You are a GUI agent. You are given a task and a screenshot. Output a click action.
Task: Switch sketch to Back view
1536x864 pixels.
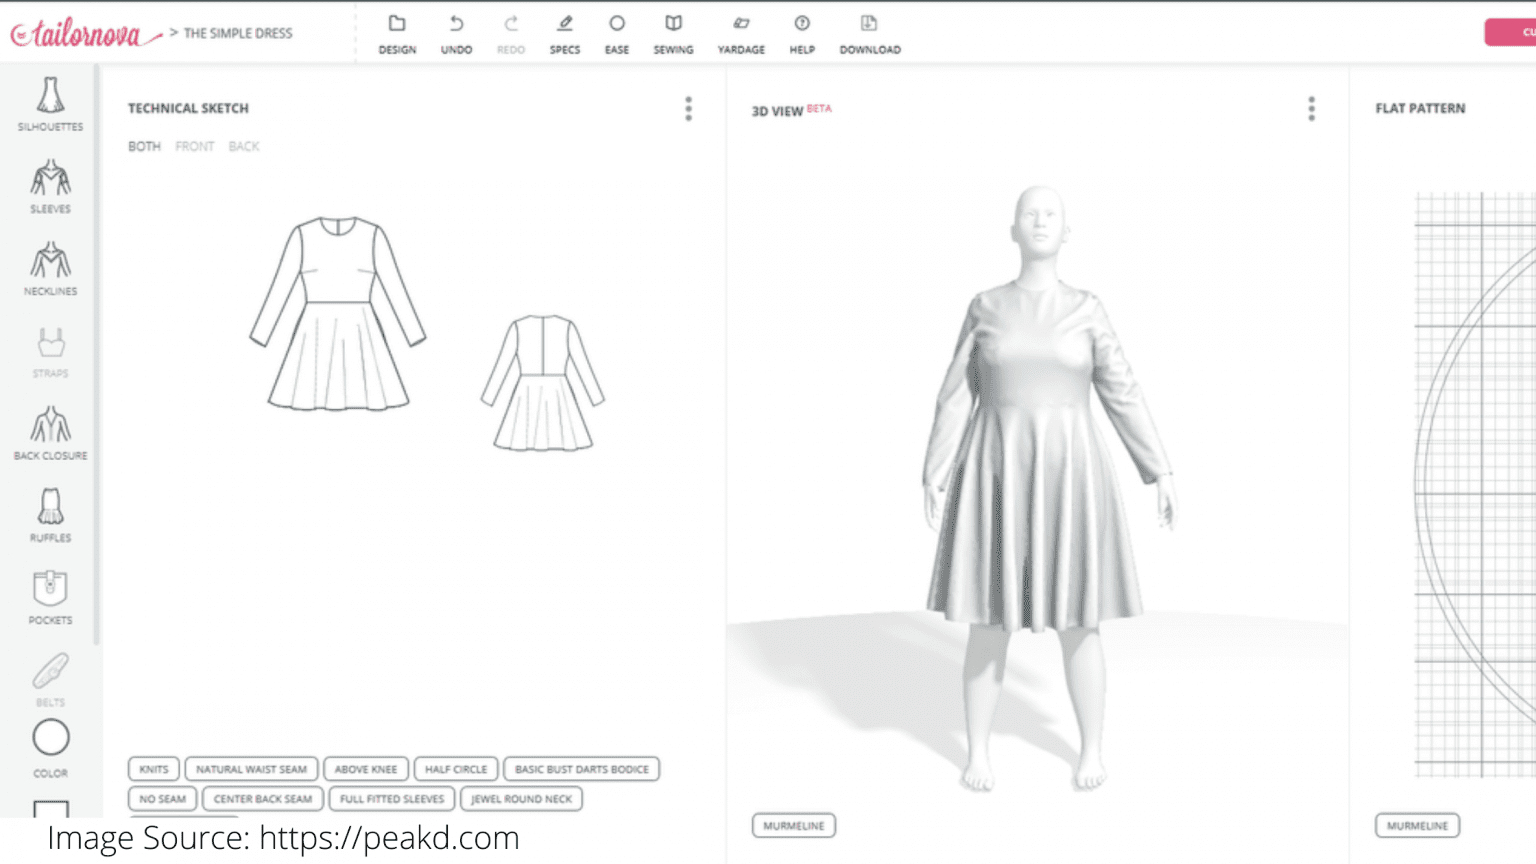tap(244, 146)
